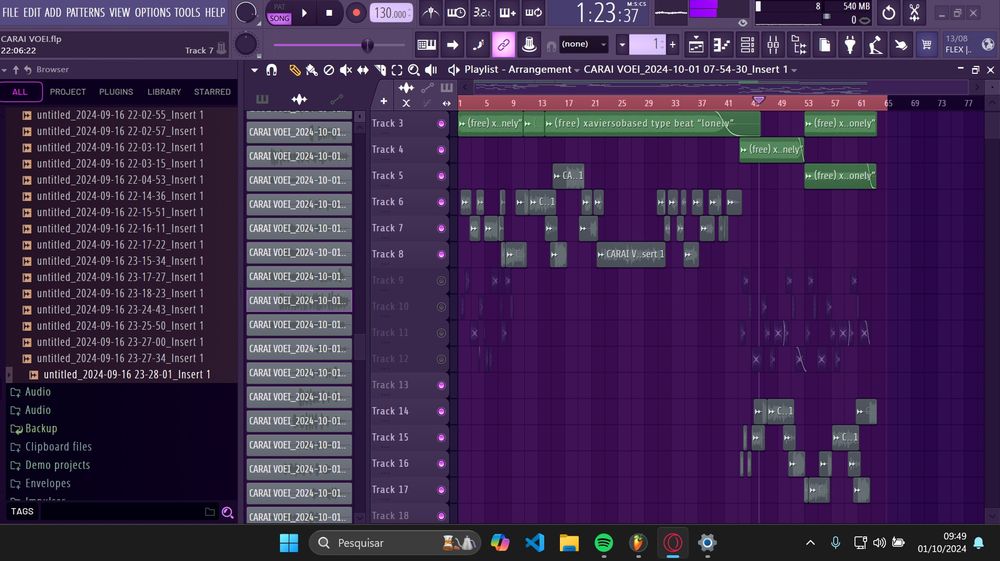1000x561 pixels.
Task: Mute Track 14 via its toggle dot
Action: point(441,411)
